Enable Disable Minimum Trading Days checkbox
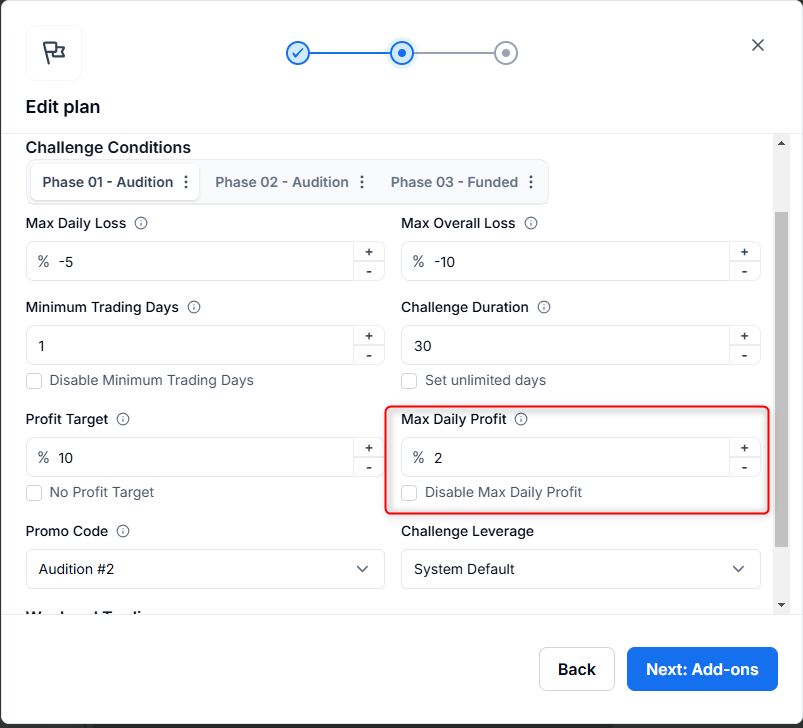This screenshot has width=803, height=728. point(34,381)
